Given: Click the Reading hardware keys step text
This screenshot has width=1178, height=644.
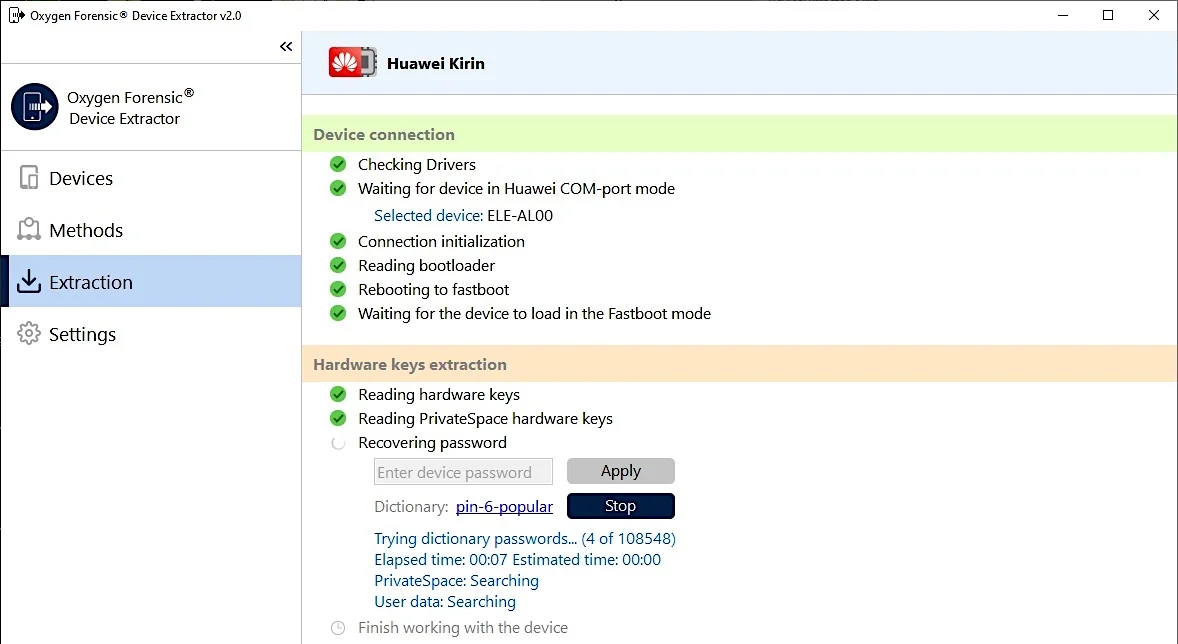Looking at the screenshot, I should pos(439,395).
